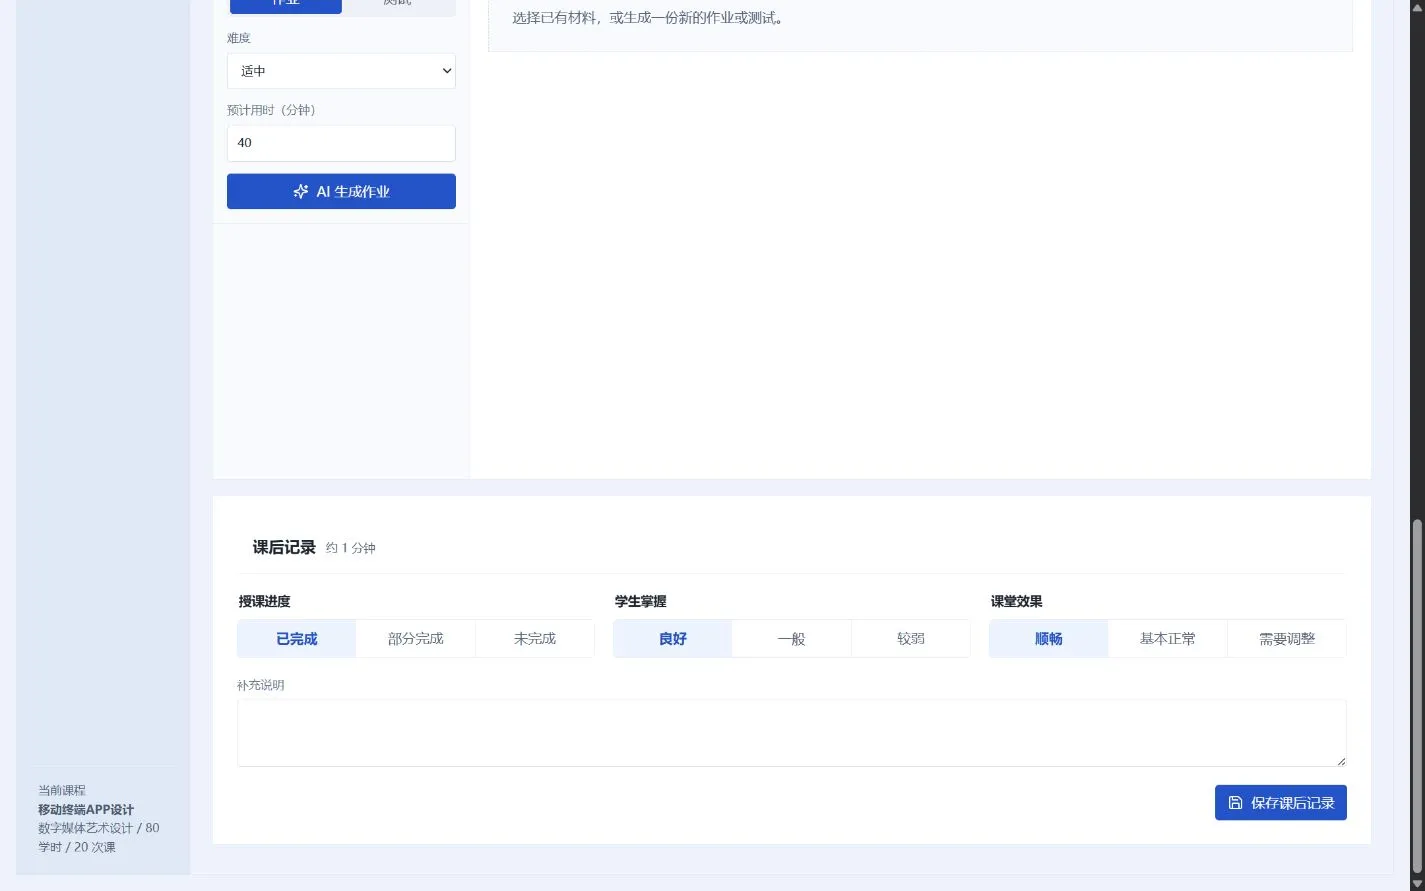Choose 基本正常 for 课堂效果
The height and width of the screenshot is (891, 1425).
[x=1167, y=639]
